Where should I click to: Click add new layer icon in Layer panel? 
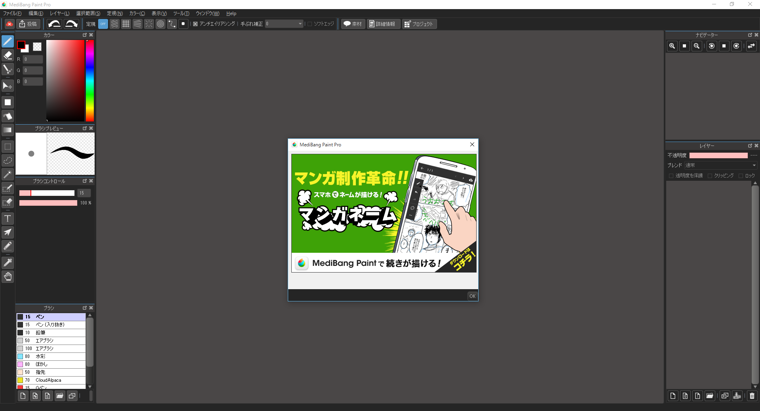pos(673,396)
